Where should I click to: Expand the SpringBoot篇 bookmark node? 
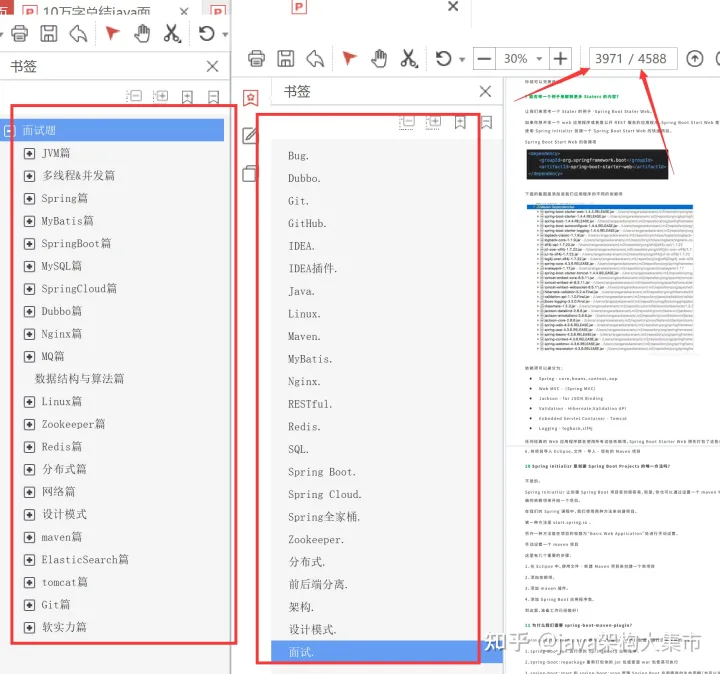29,243
